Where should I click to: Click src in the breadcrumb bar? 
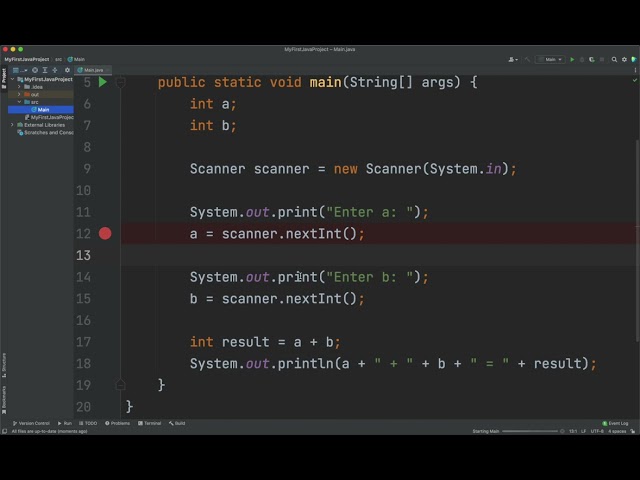58,59
